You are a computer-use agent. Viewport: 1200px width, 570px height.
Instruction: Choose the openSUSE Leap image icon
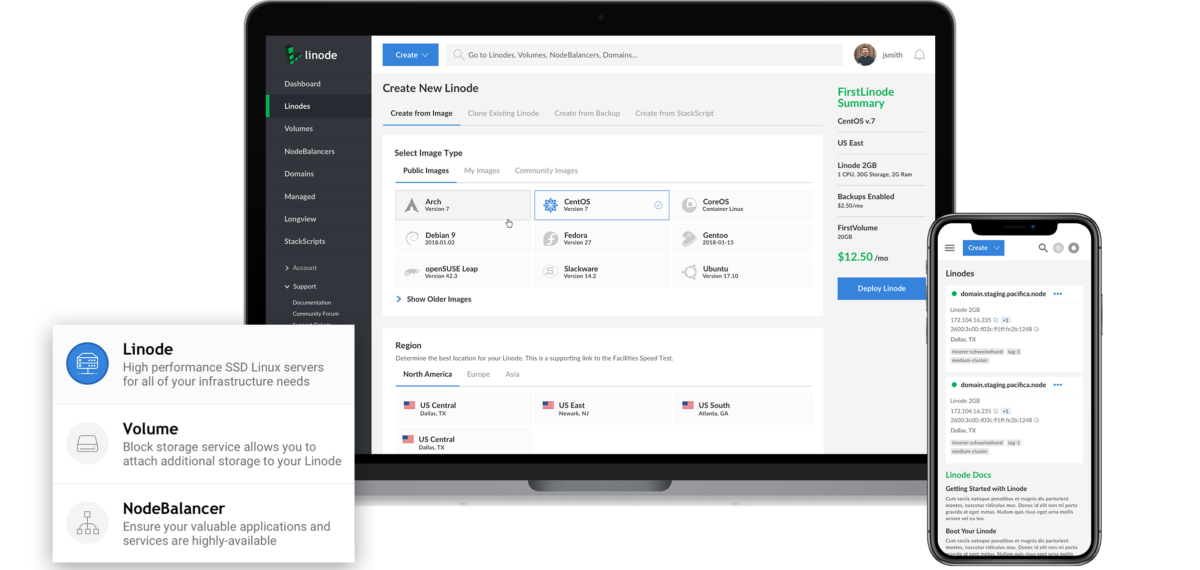pos(412,272)
